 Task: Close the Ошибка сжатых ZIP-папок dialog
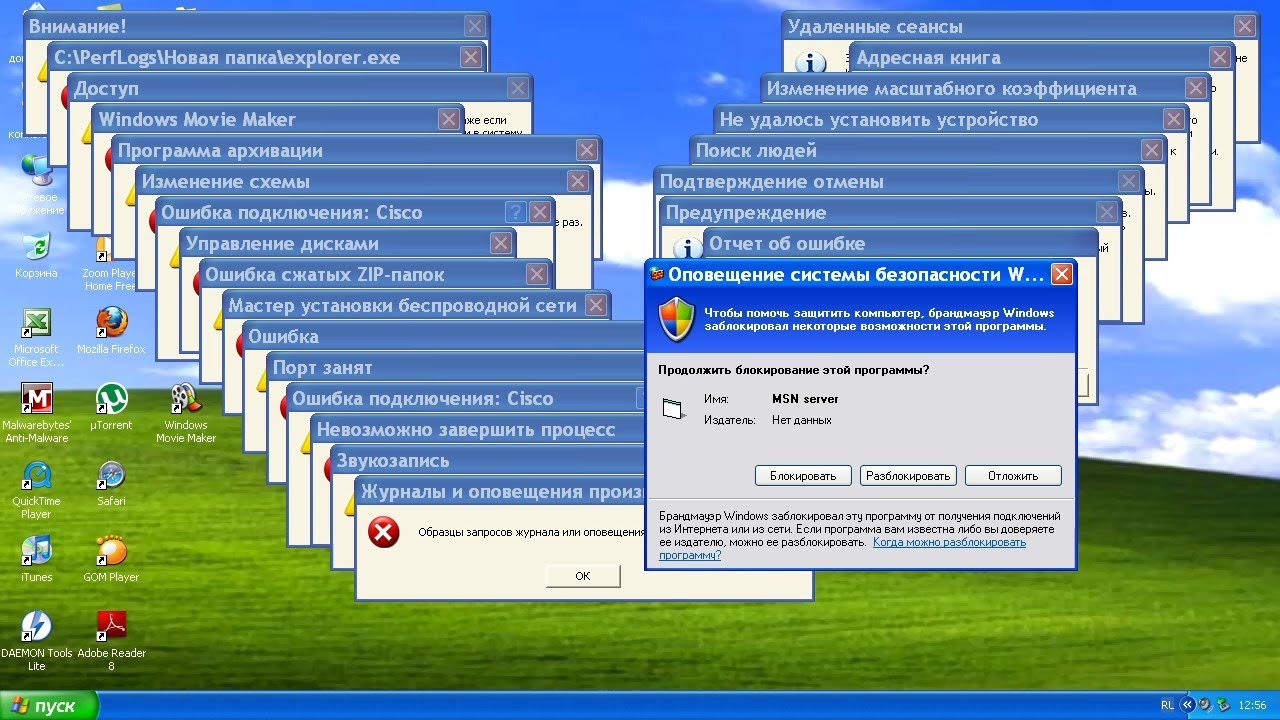click(x=537, y=274)
